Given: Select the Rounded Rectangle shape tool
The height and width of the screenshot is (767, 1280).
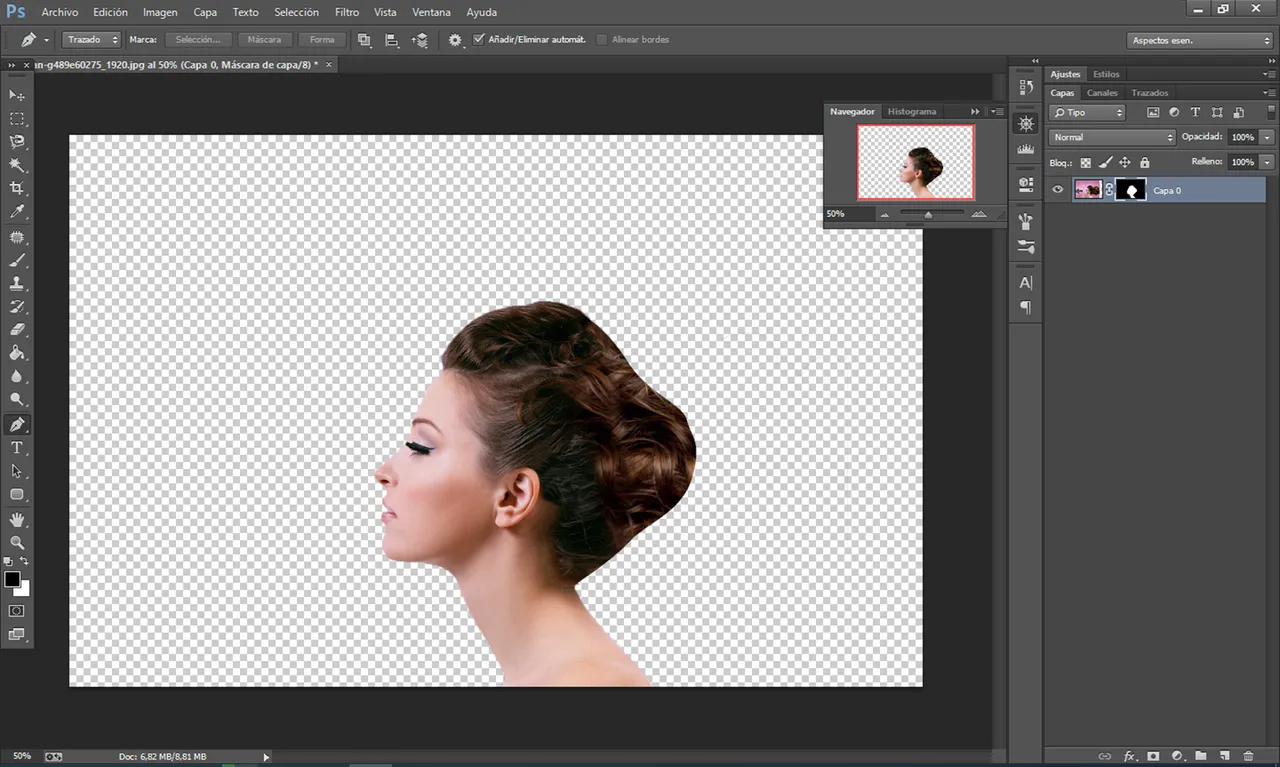Looking at the screenshot, I should [x=17, y=494].
